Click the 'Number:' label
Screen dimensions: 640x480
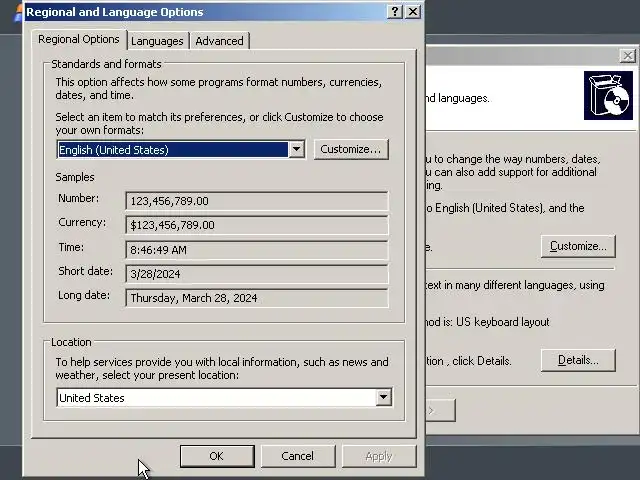point(78,198)
